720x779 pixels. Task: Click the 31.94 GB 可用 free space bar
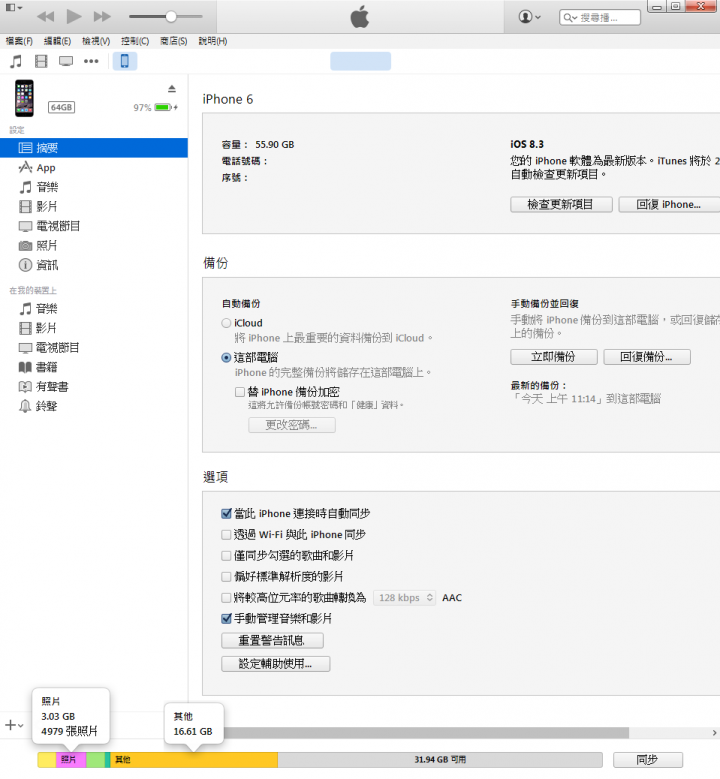tap(440, 760)
